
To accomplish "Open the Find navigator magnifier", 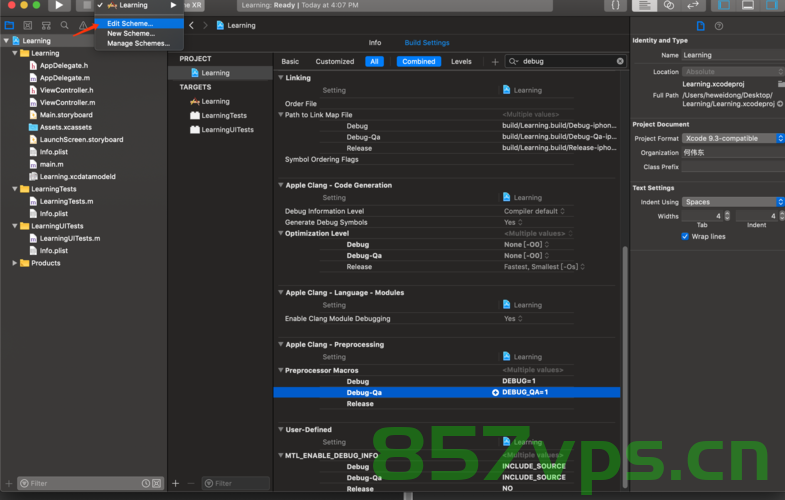I will 65,25.
